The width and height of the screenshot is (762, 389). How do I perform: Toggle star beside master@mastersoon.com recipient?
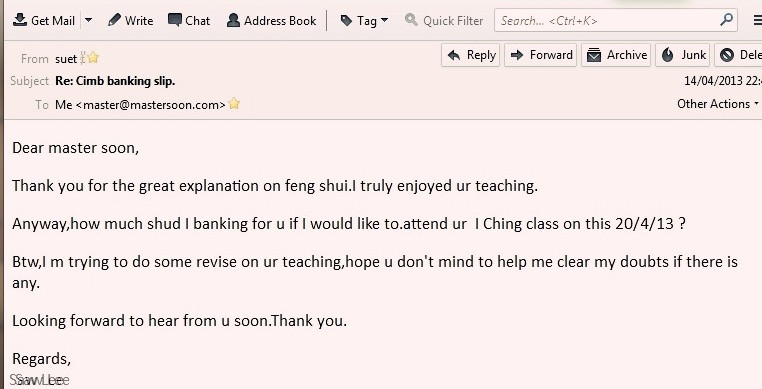tap(234, 103)
